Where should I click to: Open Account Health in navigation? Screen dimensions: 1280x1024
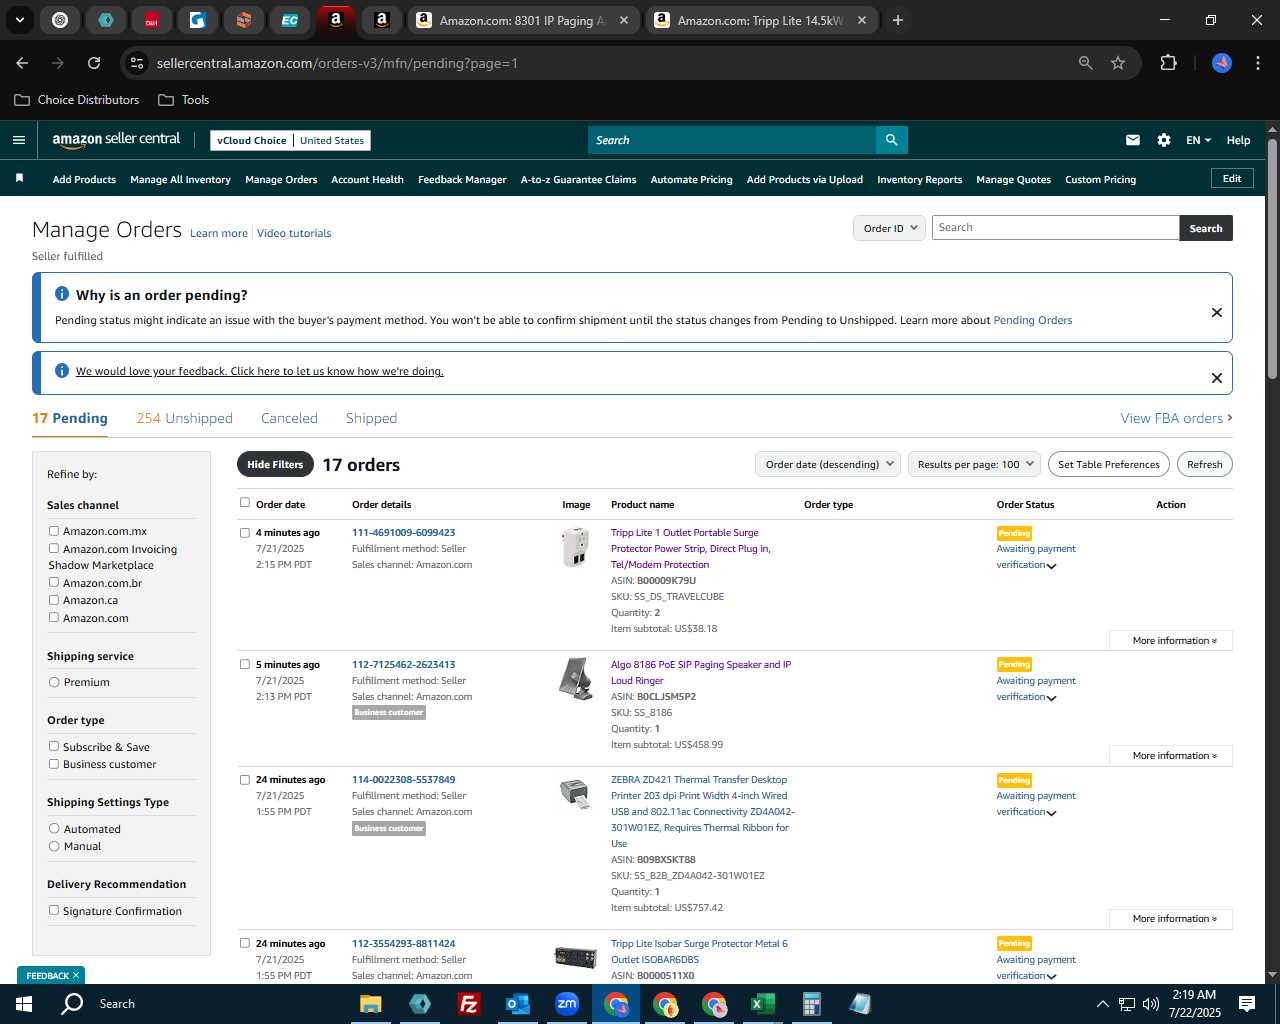tap(367, 180)
